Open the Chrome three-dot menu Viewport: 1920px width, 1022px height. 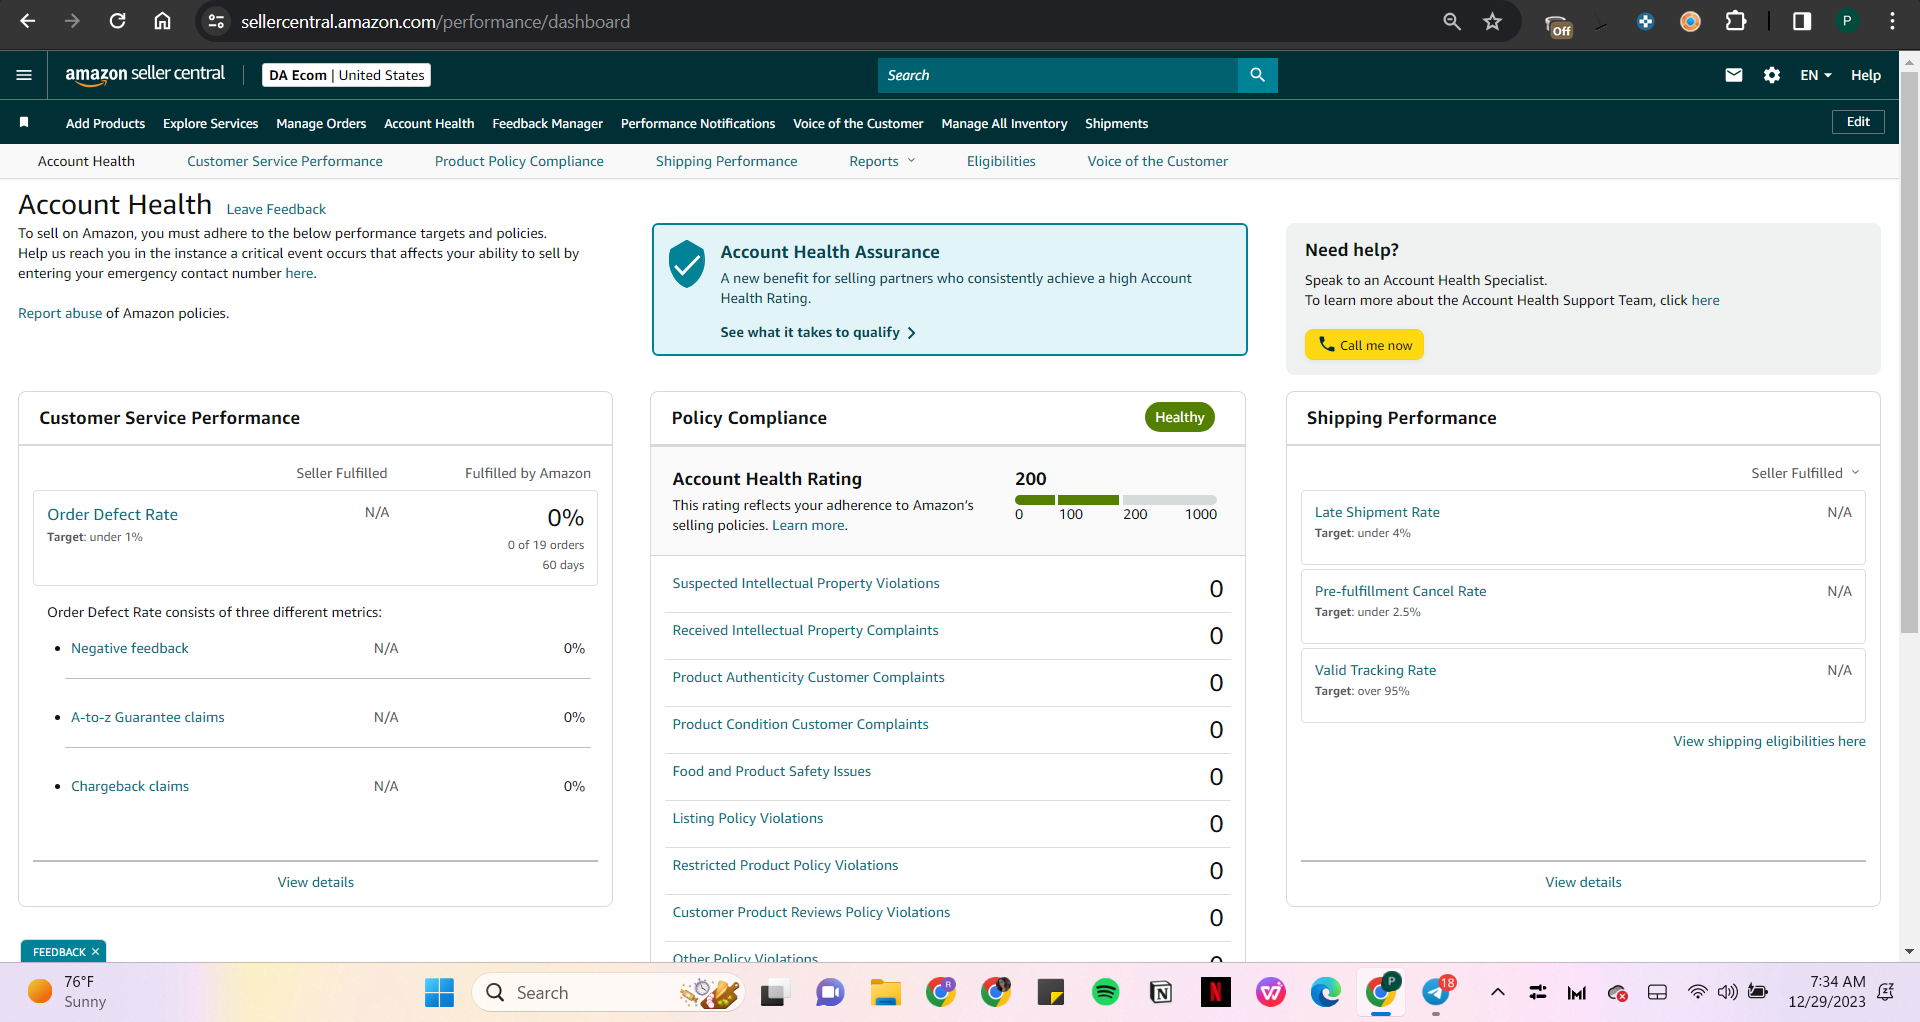[x=1892, y=21]
